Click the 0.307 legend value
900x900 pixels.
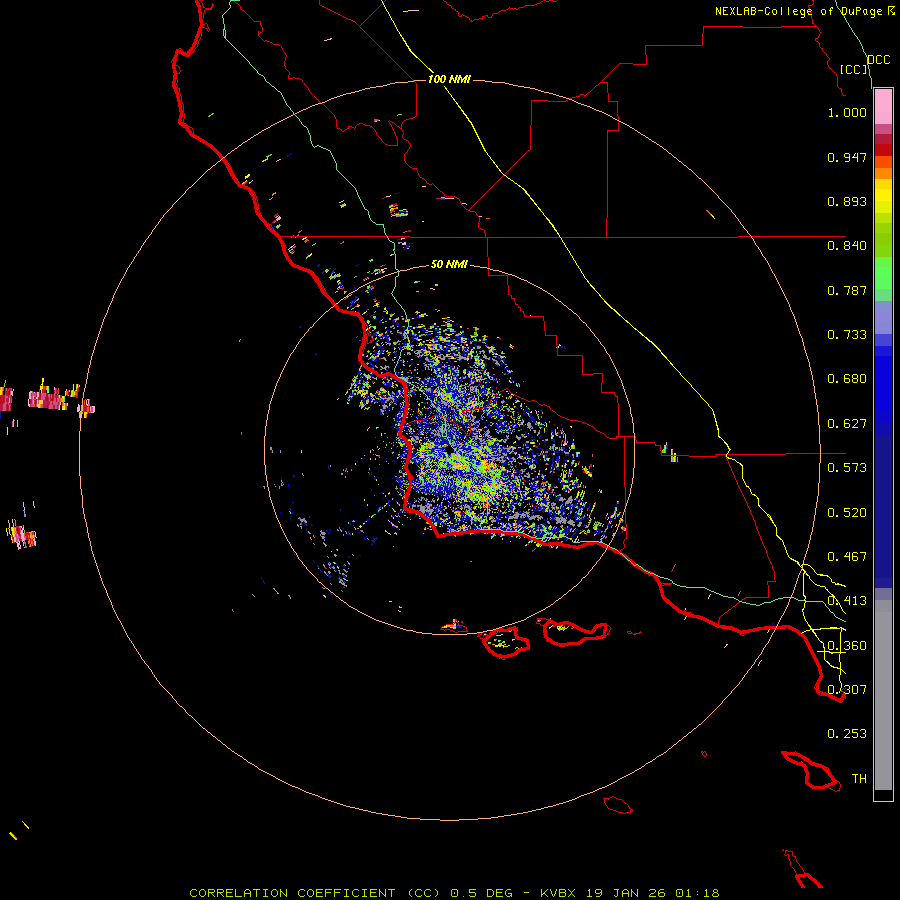click(x=847, y=689)
